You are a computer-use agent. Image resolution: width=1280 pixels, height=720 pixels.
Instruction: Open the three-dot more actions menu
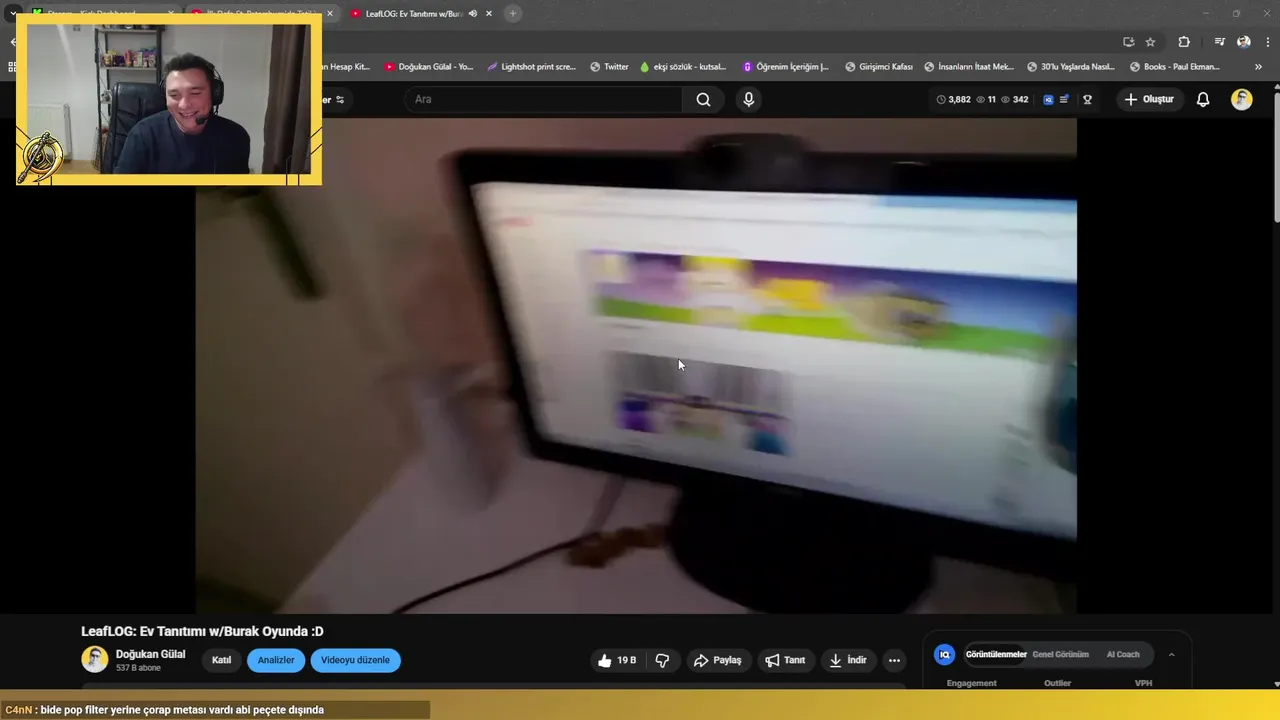click(x=894, y=660)
